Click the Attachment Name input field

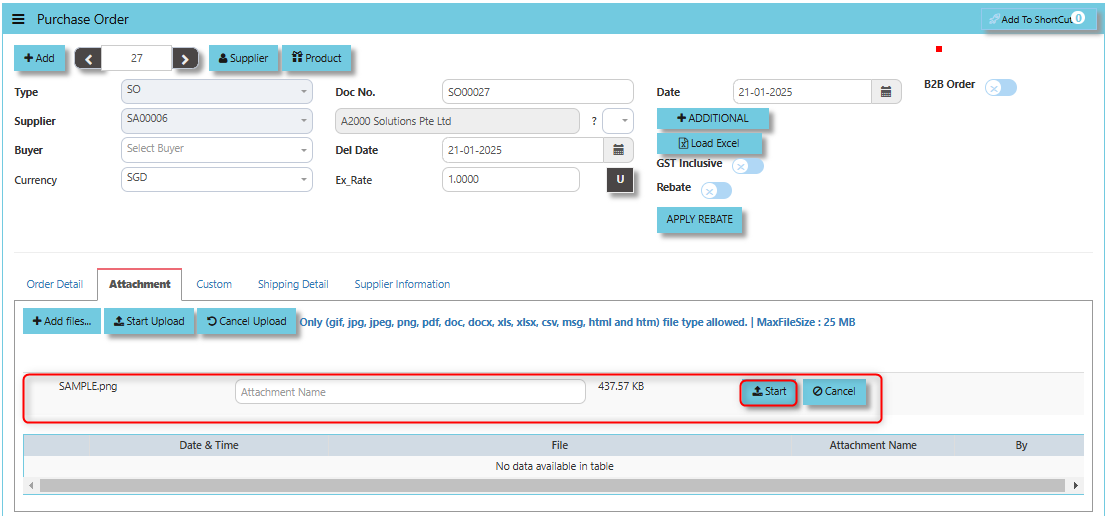pos(410,392)
